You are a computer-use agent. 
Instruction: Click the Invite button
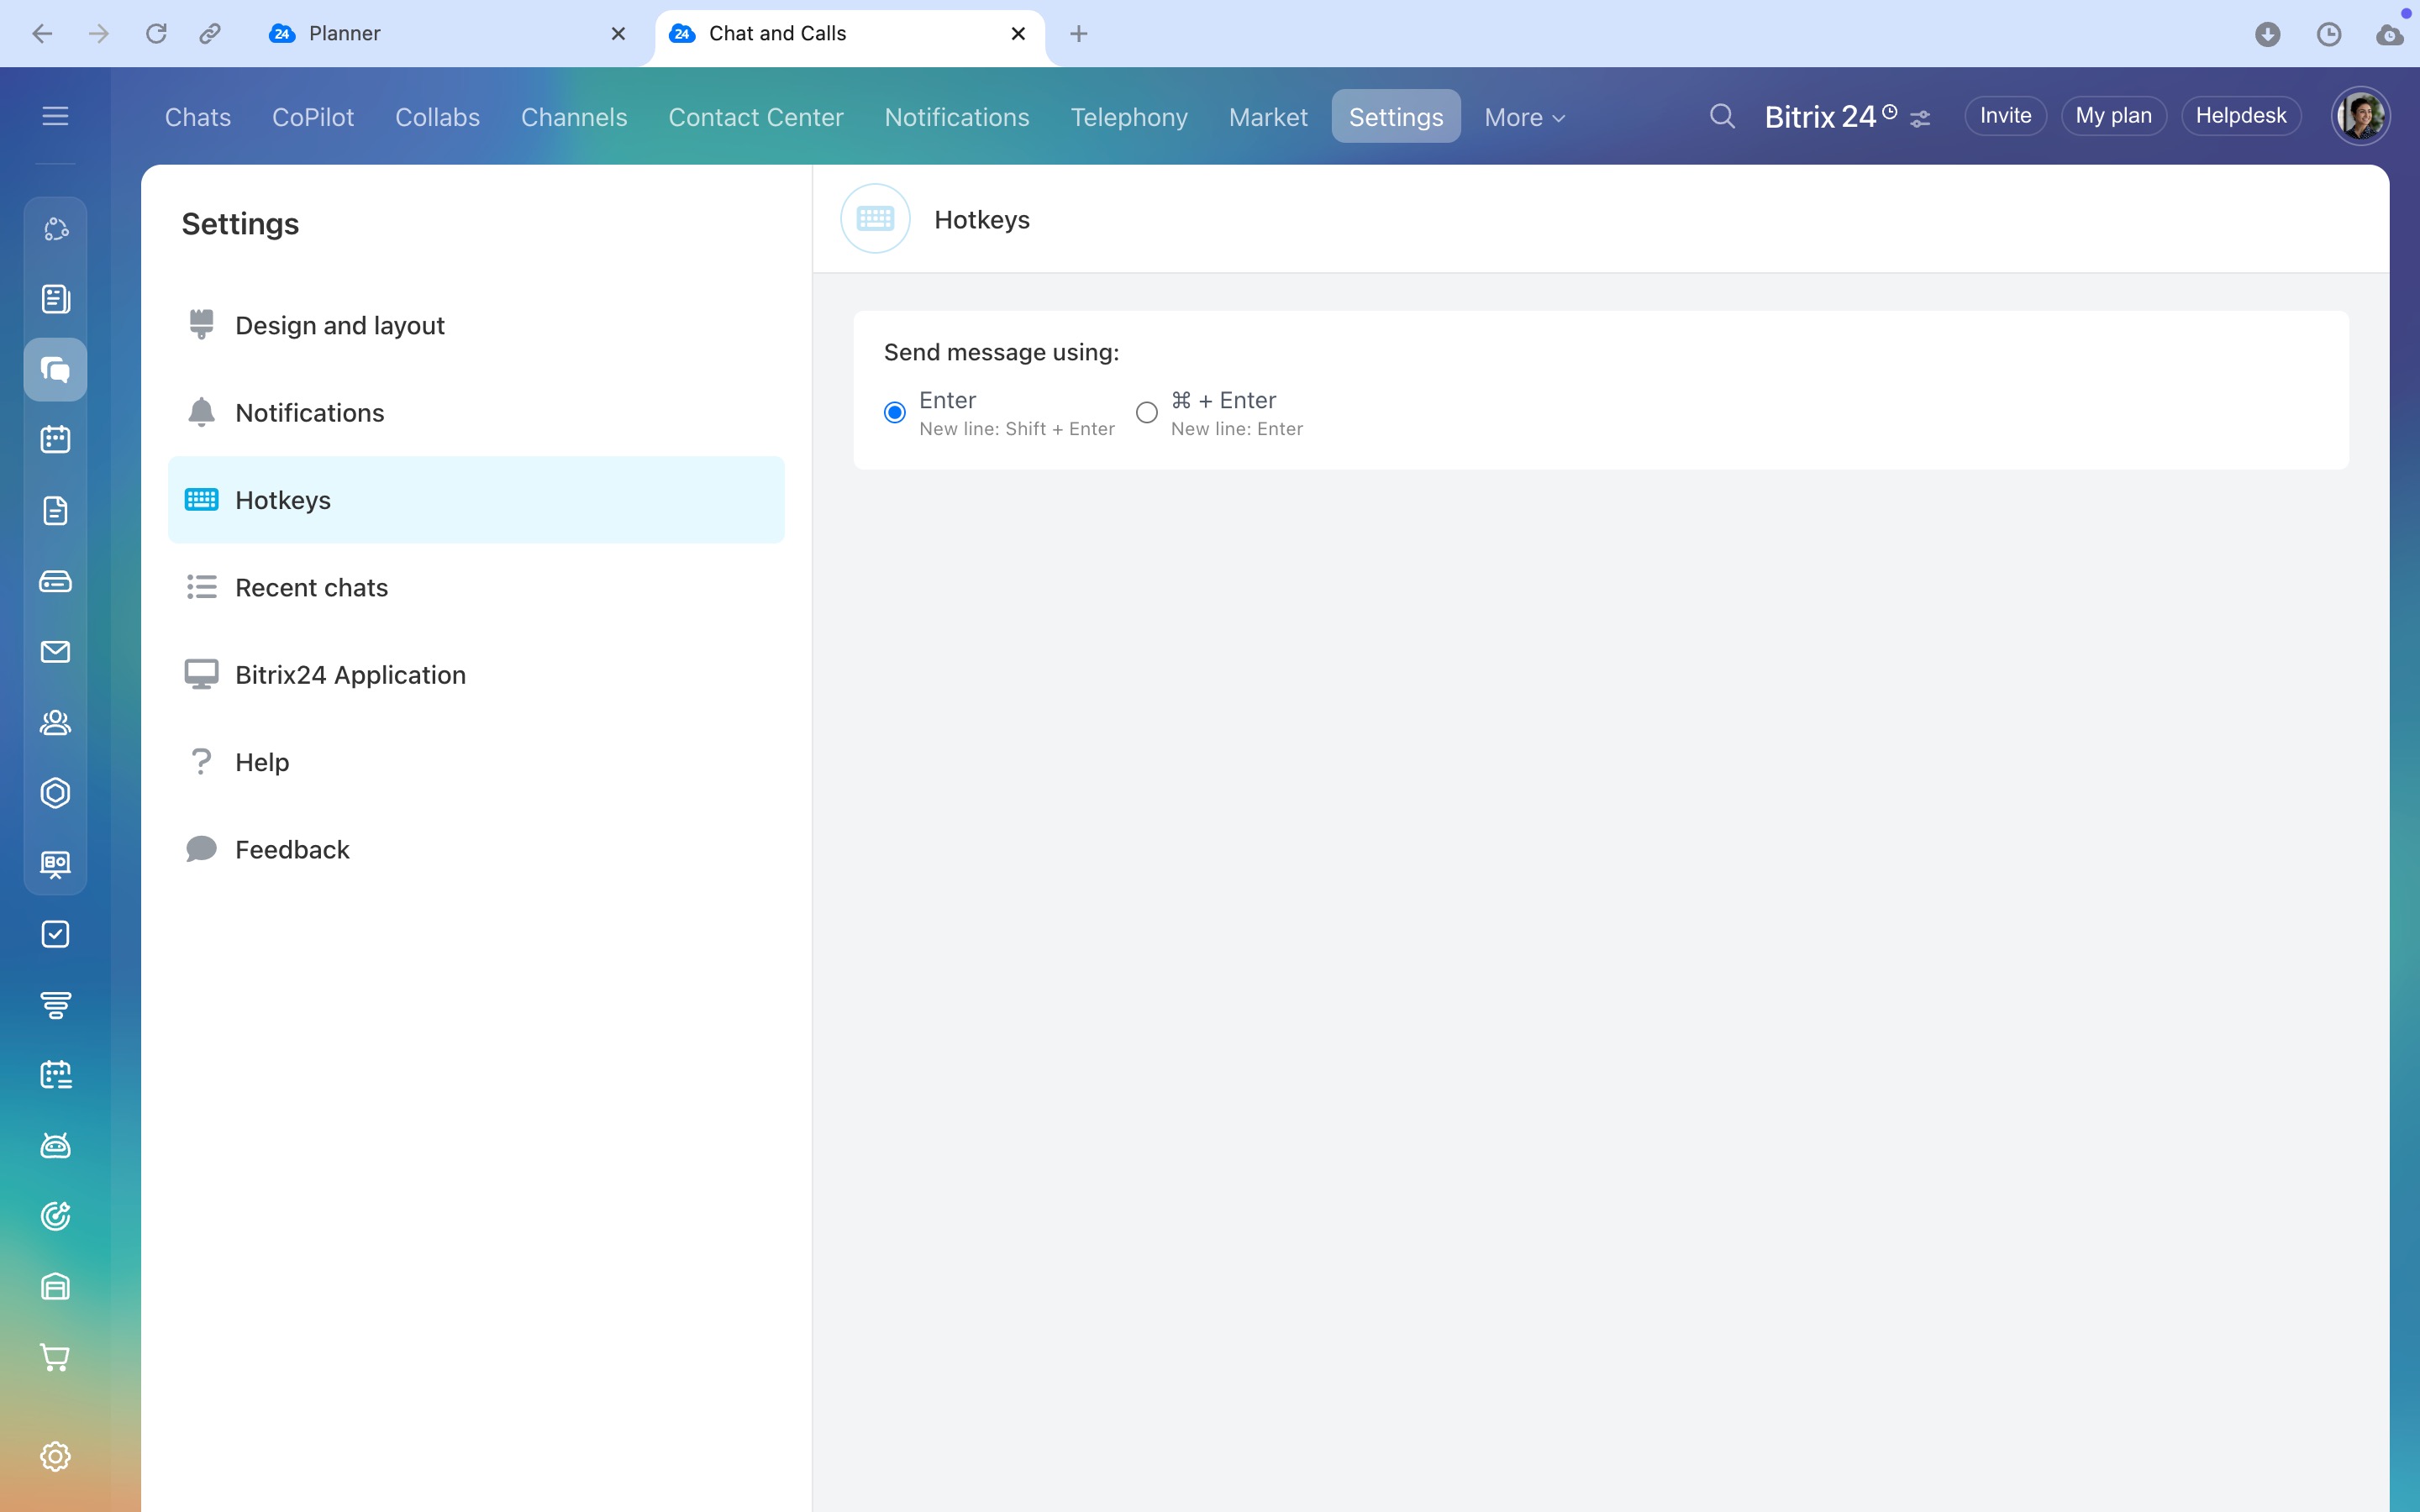coord(2004,116)
